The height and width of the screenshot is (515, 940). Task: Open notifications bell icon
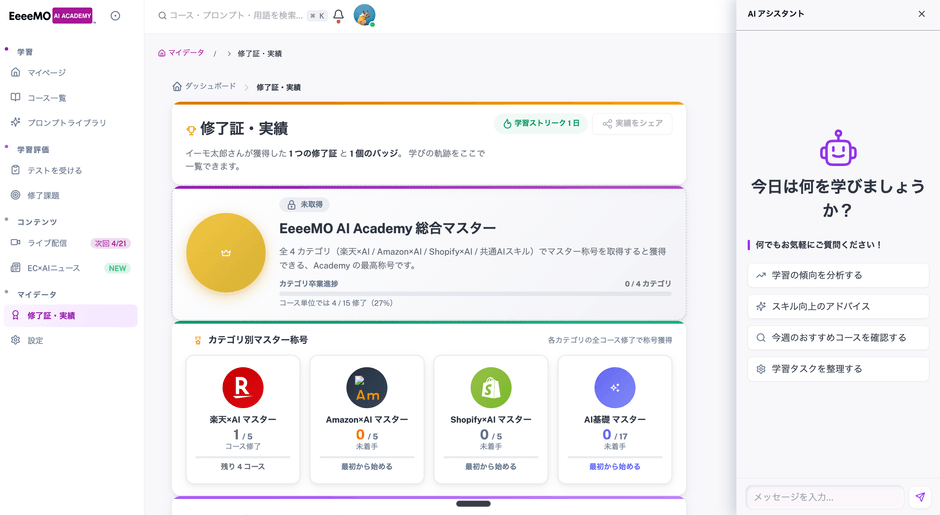pos(338,15)
